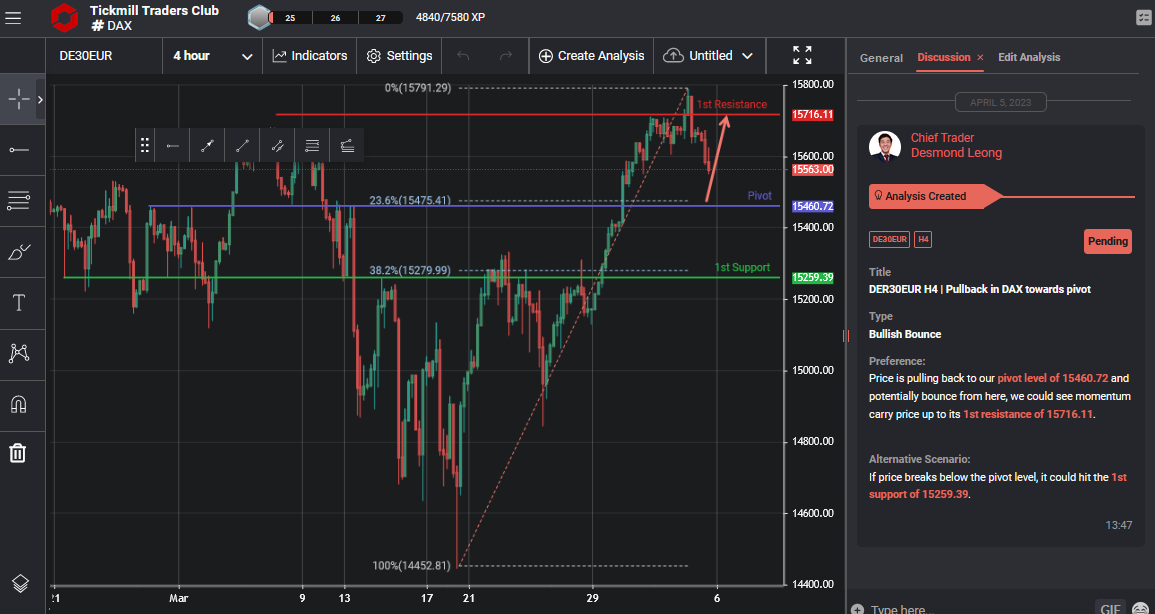
Task: Close the Discussion tab with the x
Action: tap(980, 57)
